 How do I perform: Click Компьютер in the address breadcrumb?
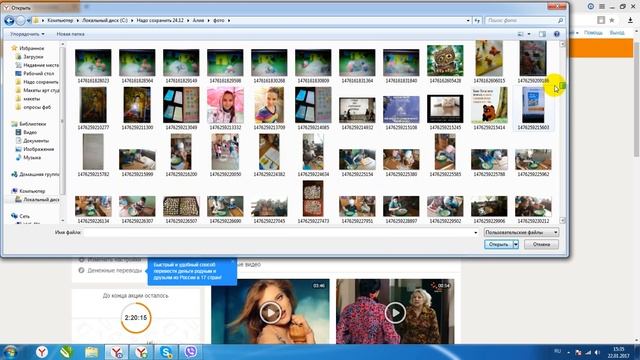(60, 20)
